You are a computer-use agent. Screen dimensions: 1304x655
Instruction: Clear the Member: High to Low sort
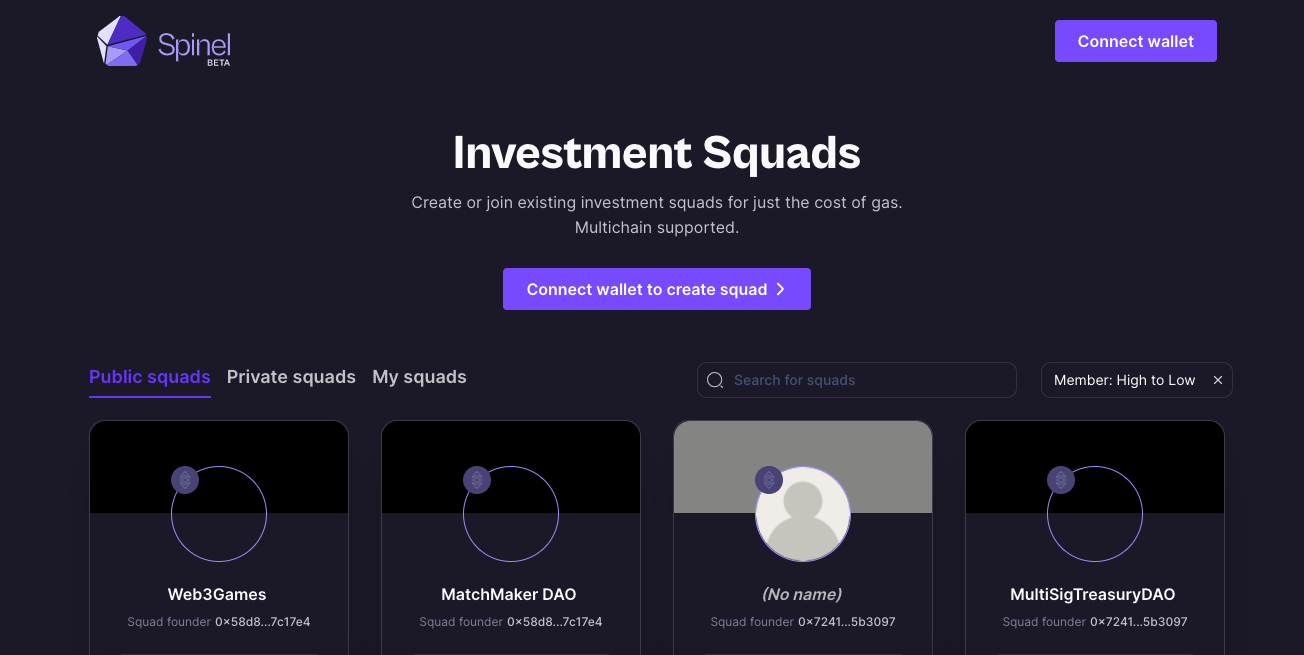[x=1218, y=380]
